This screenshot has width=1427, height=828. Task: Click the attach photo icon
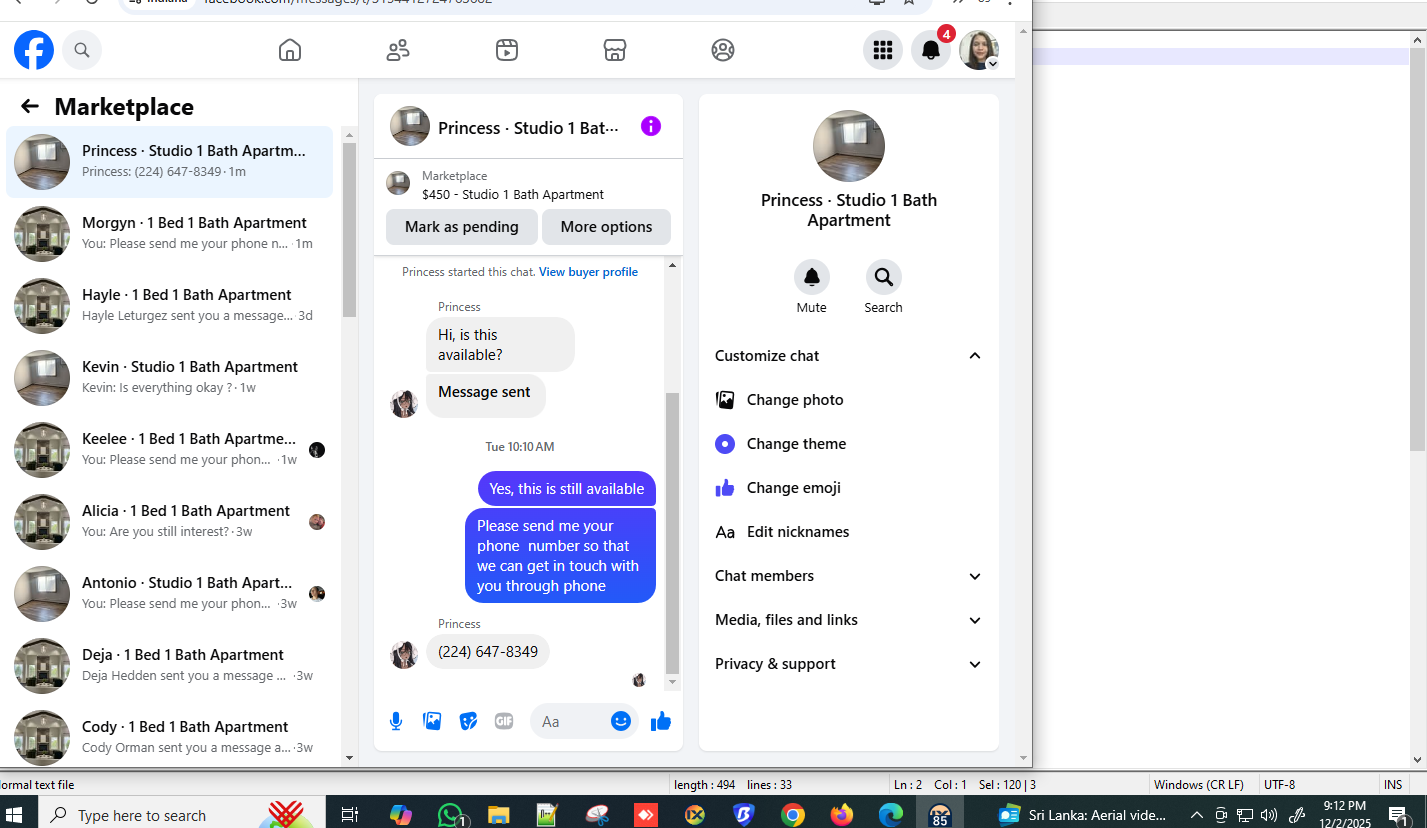(x=432, y=721)
